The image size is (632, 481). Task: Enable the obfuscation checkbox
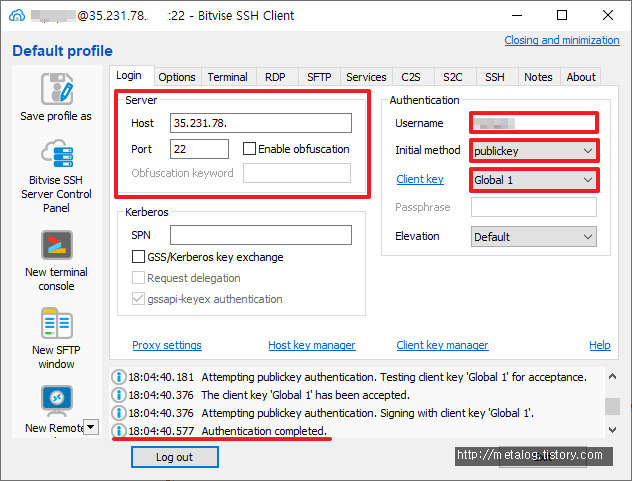point(249,149)
